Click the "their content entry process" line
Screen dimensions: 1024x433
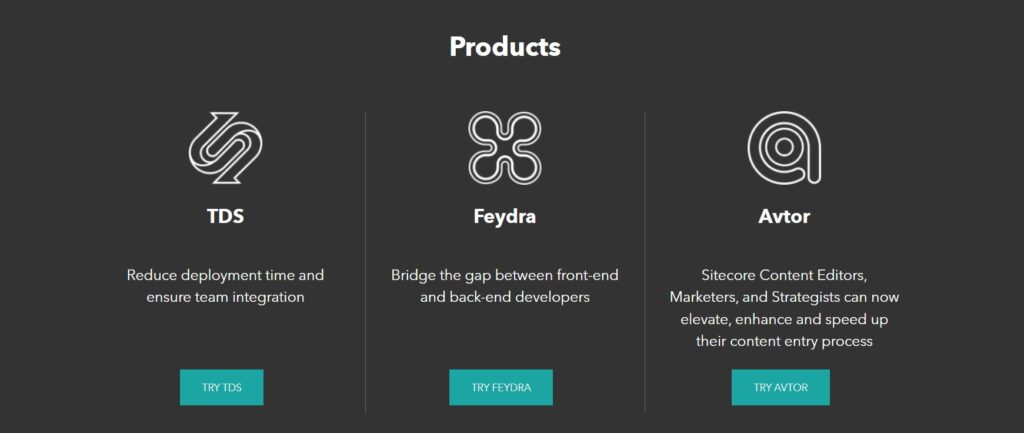tap(784, 342)
